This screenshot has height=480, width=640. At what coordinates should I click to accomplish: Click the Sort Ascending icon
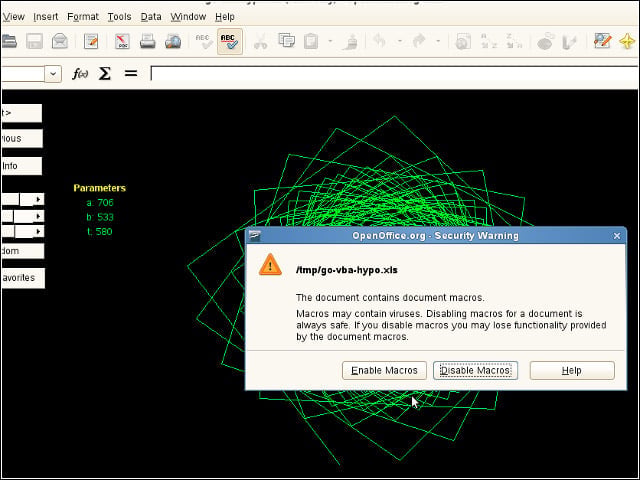[489, 41]
